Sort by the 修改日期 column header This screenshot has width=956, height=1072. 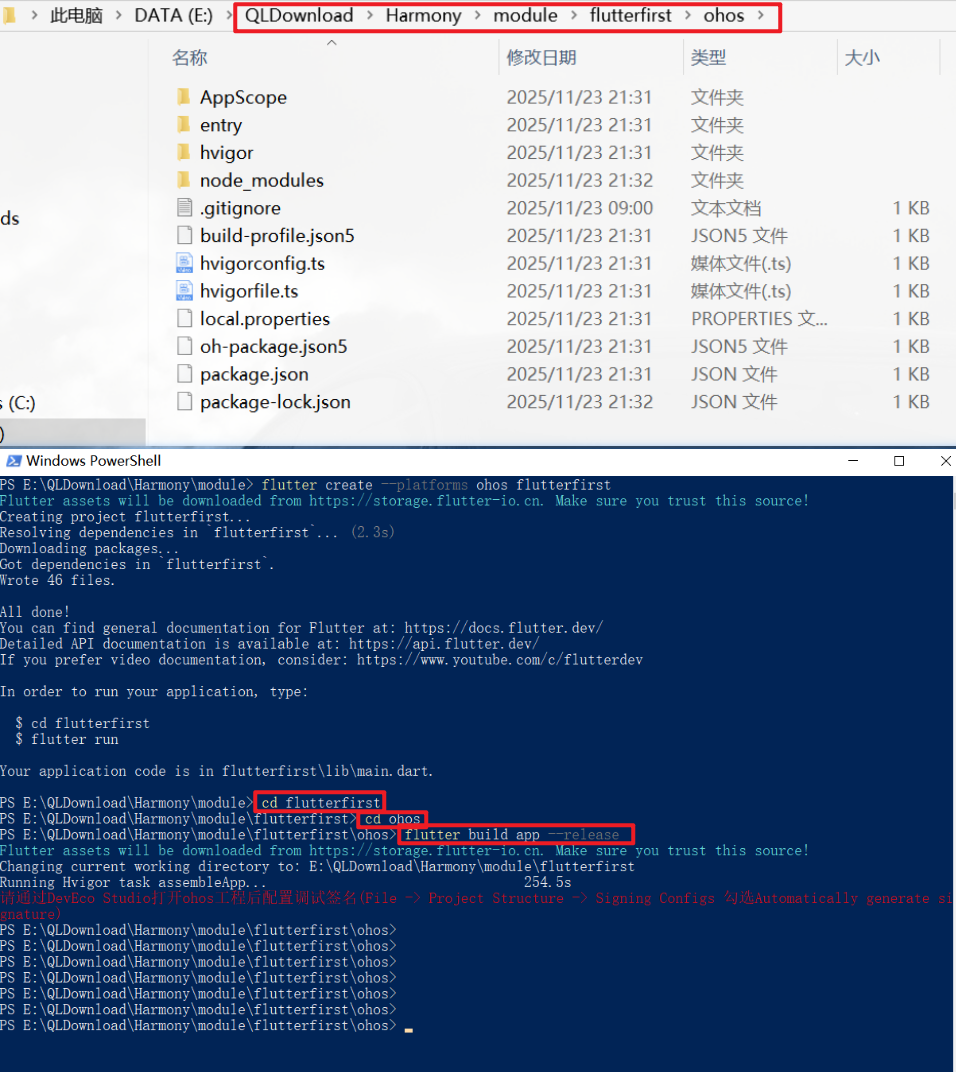542,57
